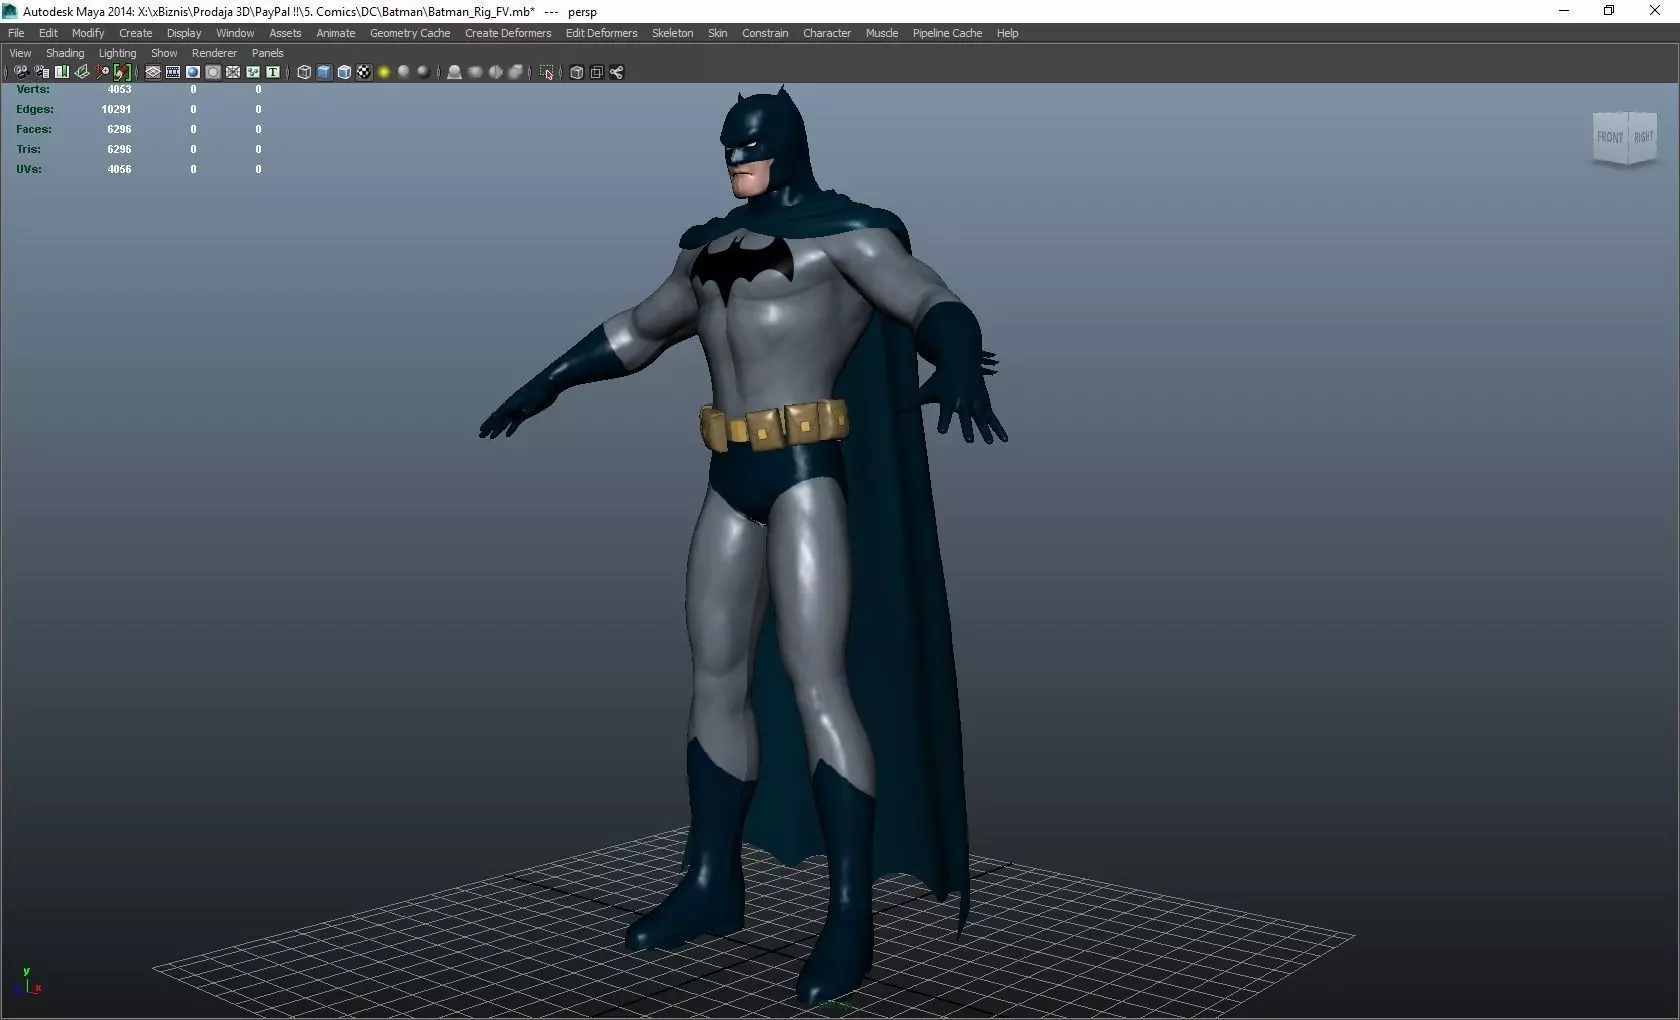The width and height of the screenshot is (1680, 1020).
Task: Toggle the Film Gate icon
Action: 173,72
